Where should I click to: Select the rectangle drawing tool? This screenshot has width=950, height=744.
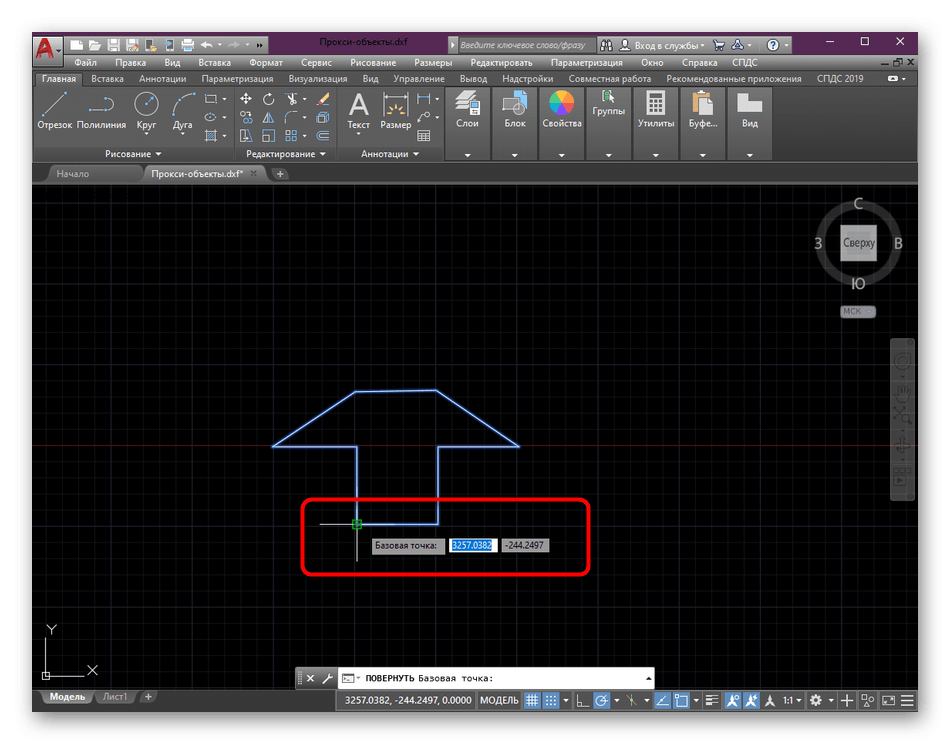tap(210, 99)
